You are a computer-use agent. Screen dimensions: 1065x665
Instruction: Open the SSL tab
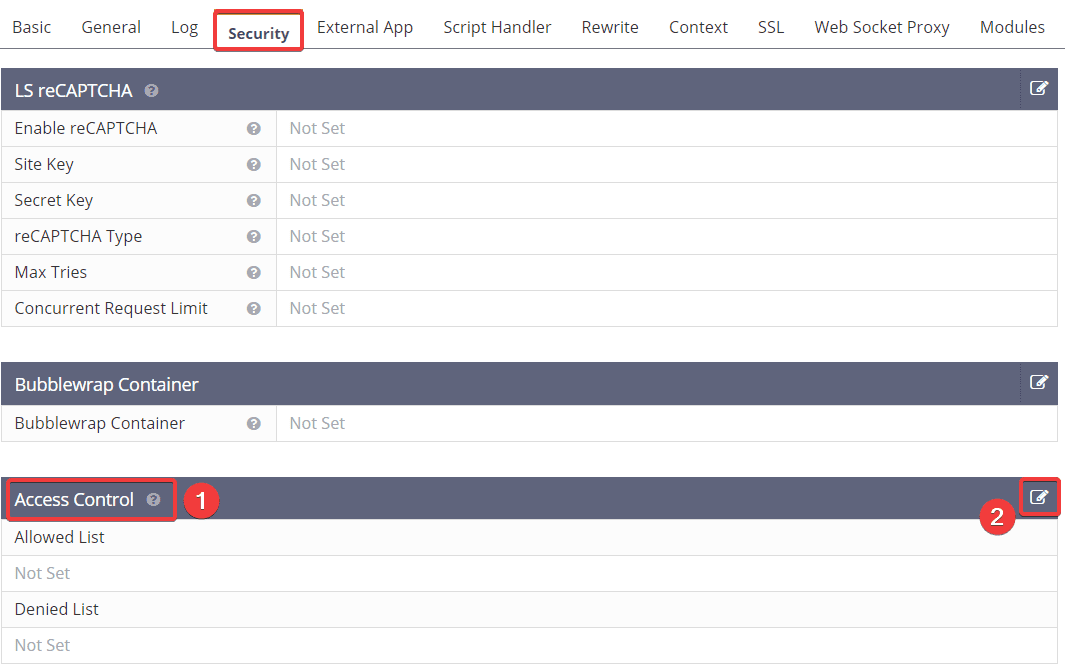click(x=771, y=27)
